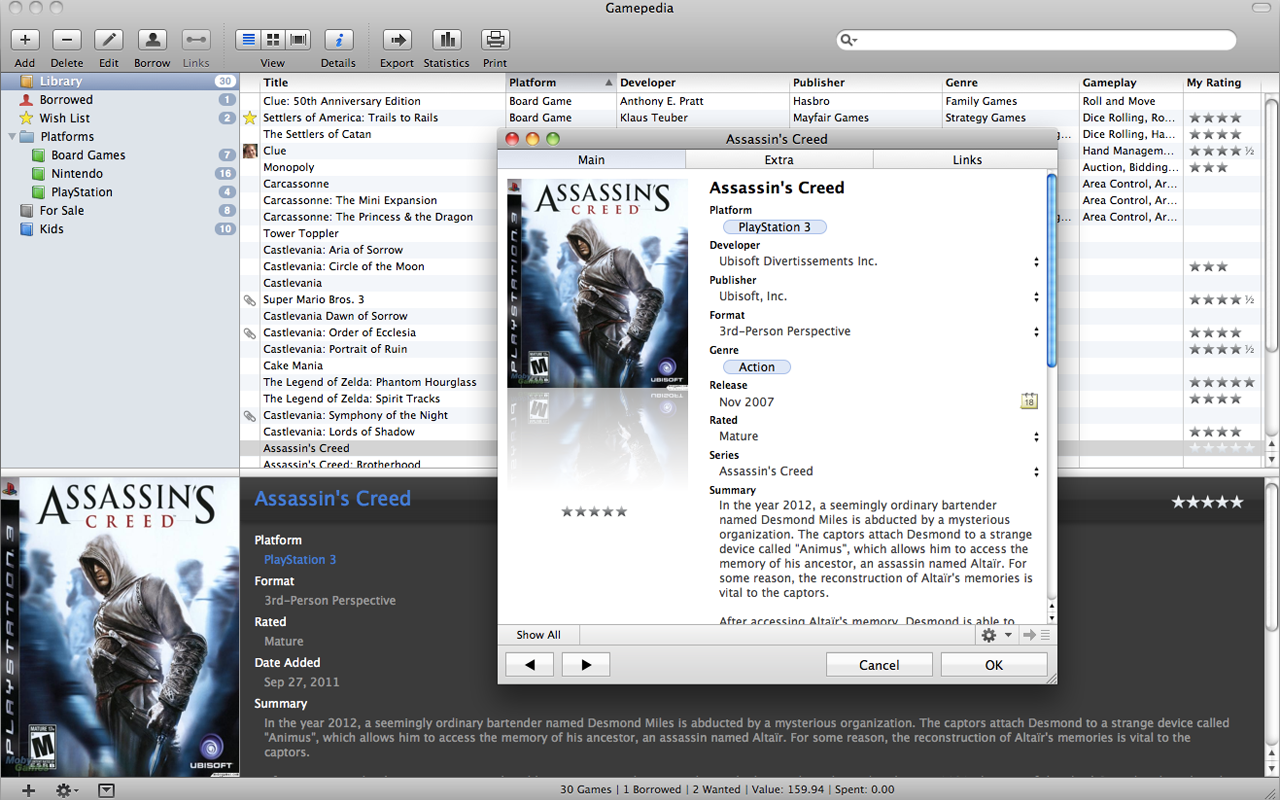Go to the next game entry
This screenshot has height=800, width=1280.
pyautogui.click(x=586, y=665)
